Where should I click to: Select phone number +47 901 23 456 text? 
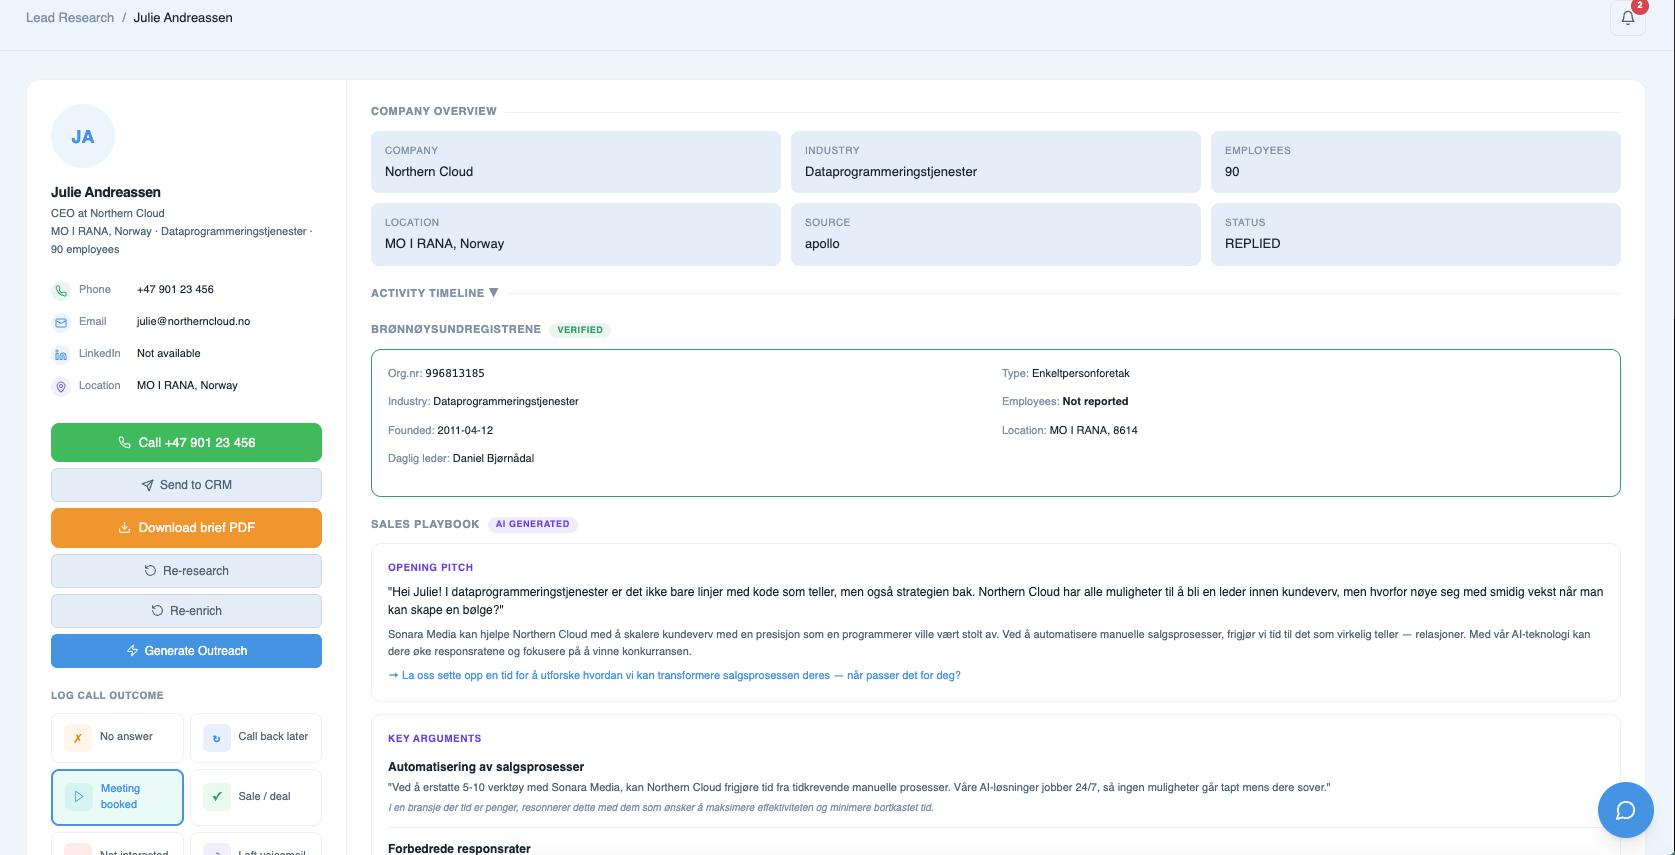coord(175,290)
